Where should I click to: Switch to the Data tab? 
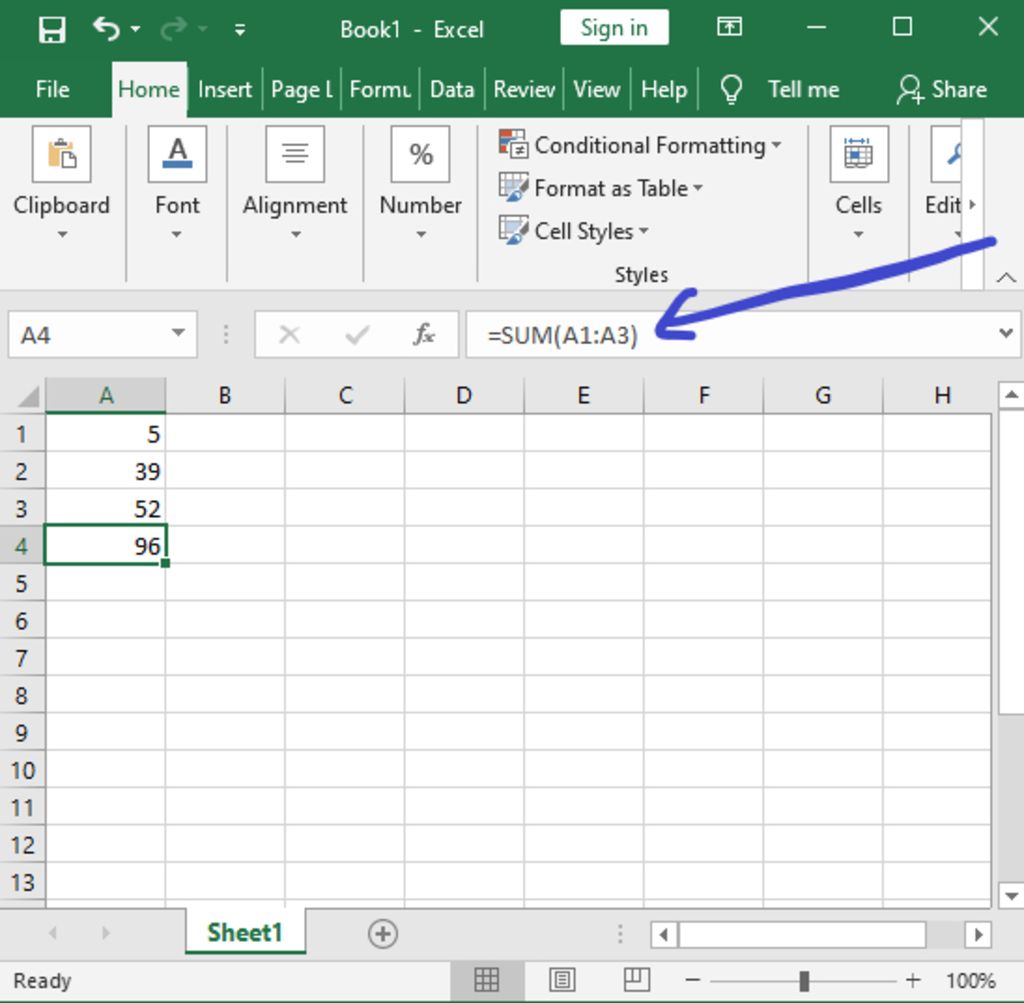(x=452, y=89)
